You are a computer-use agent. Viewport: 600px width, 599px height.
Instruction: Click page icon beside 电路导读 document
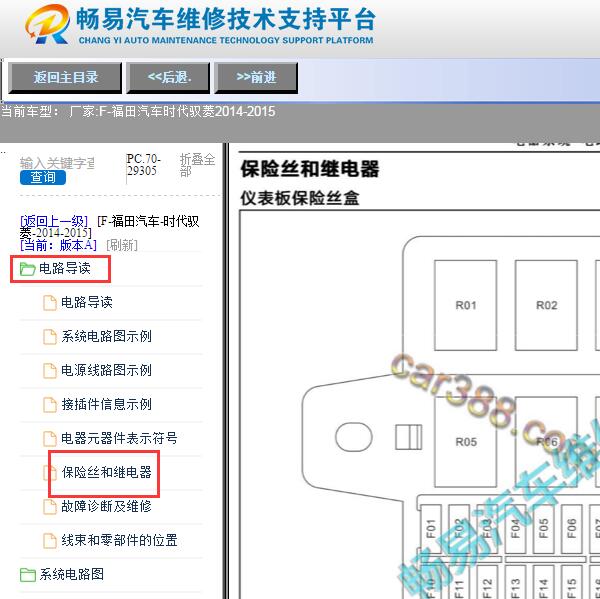click(50, 303)
